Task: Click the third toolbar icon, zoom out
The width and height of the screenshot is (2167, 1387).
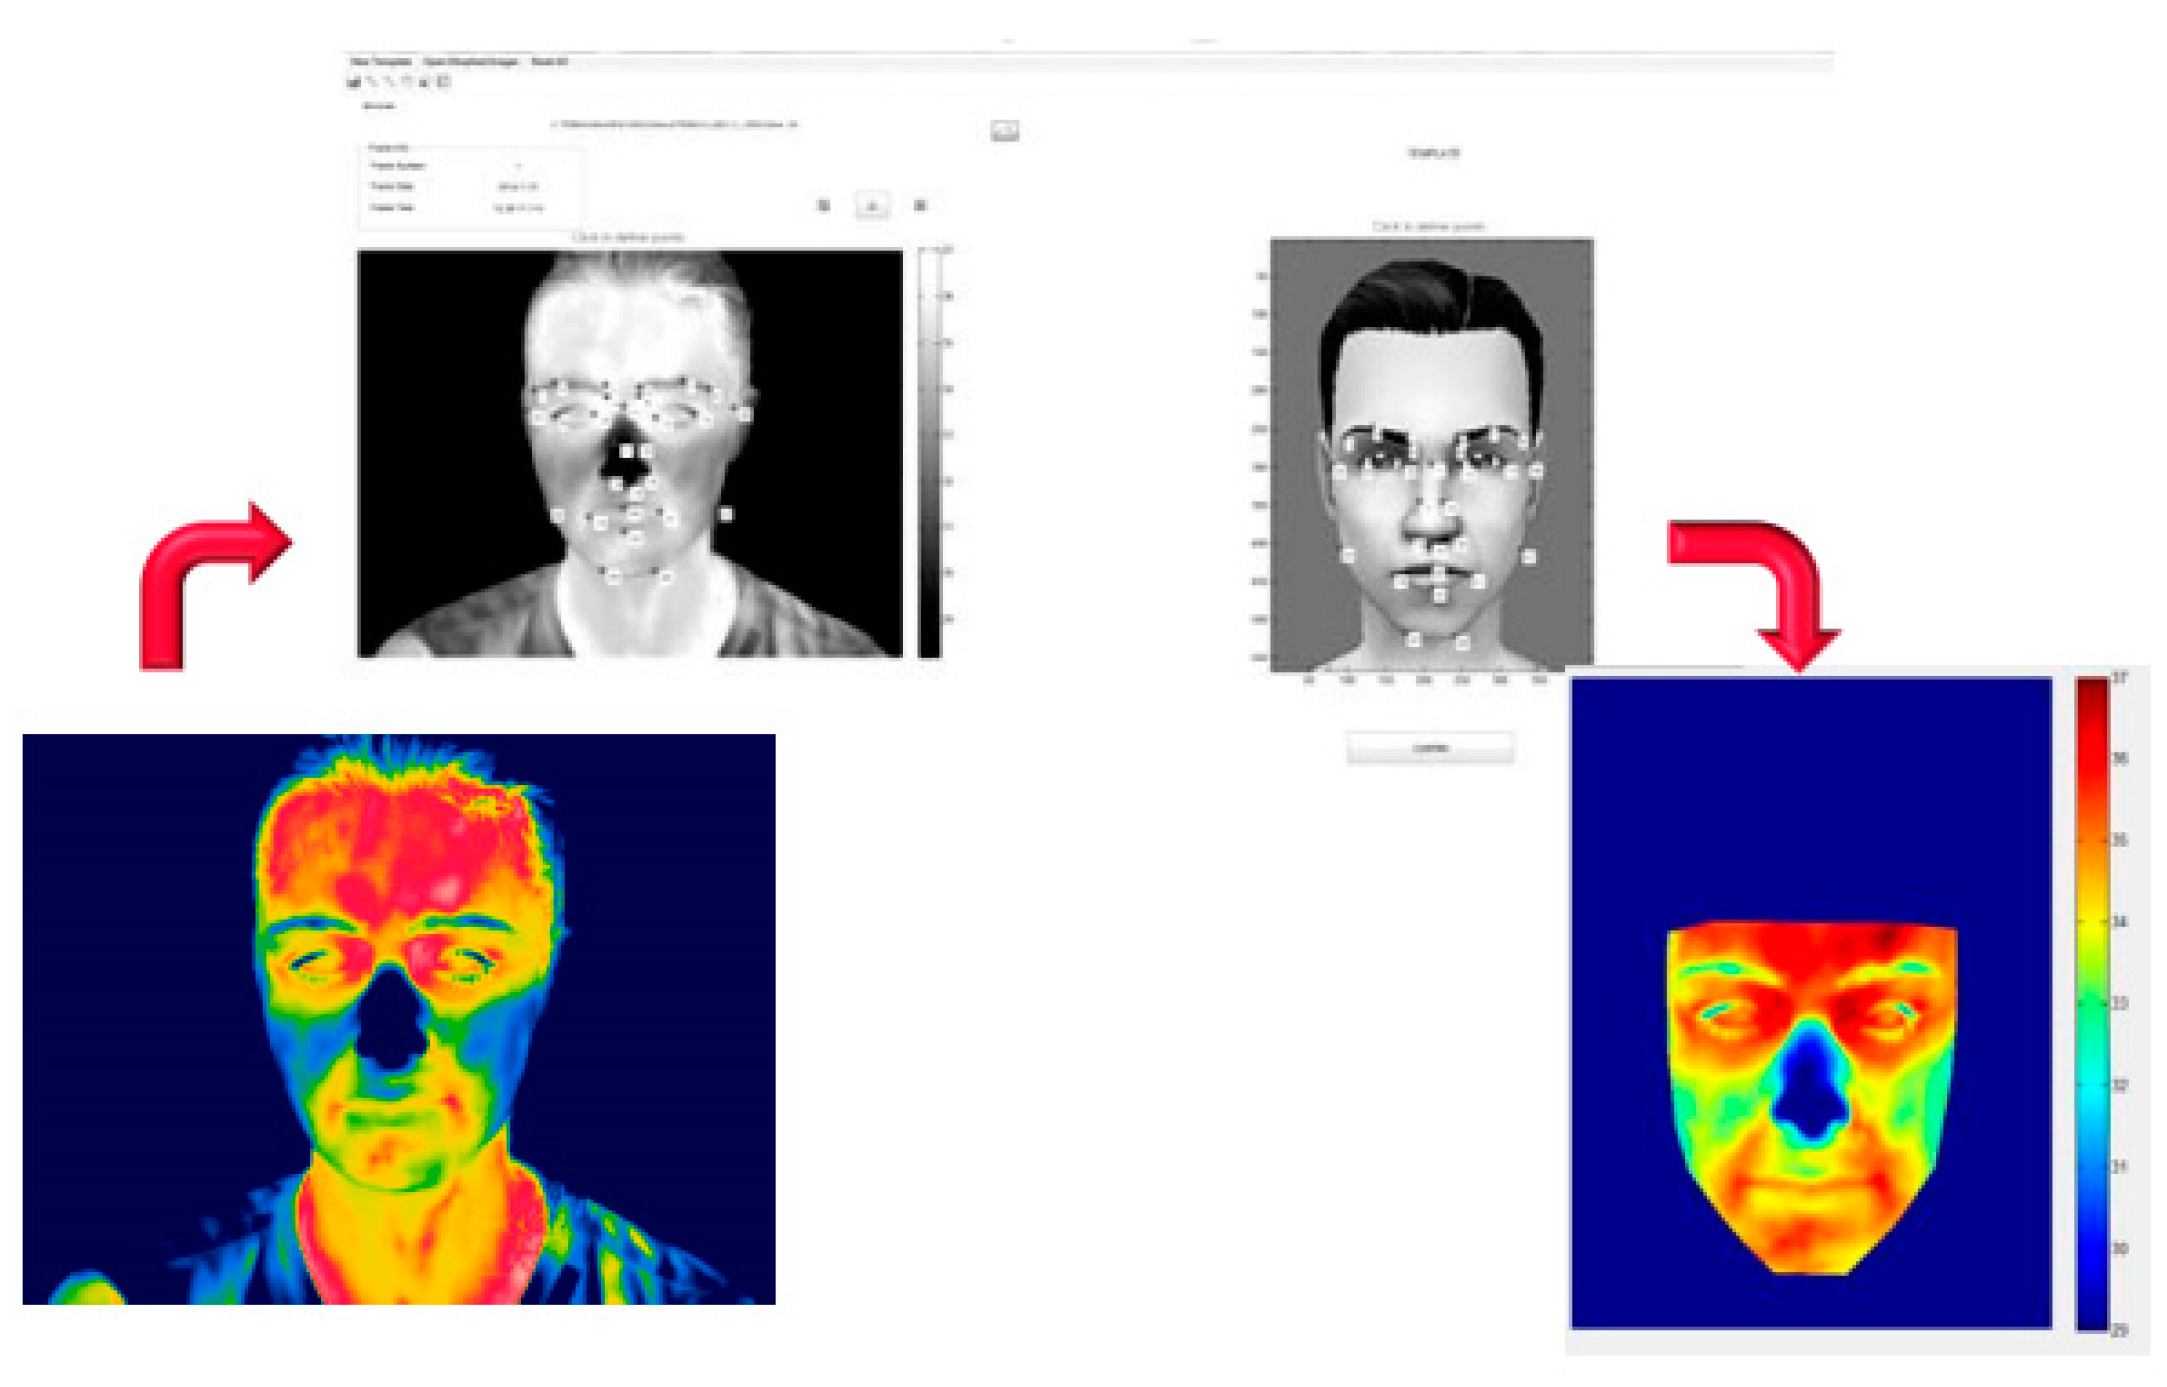Action: click(390, 82)
